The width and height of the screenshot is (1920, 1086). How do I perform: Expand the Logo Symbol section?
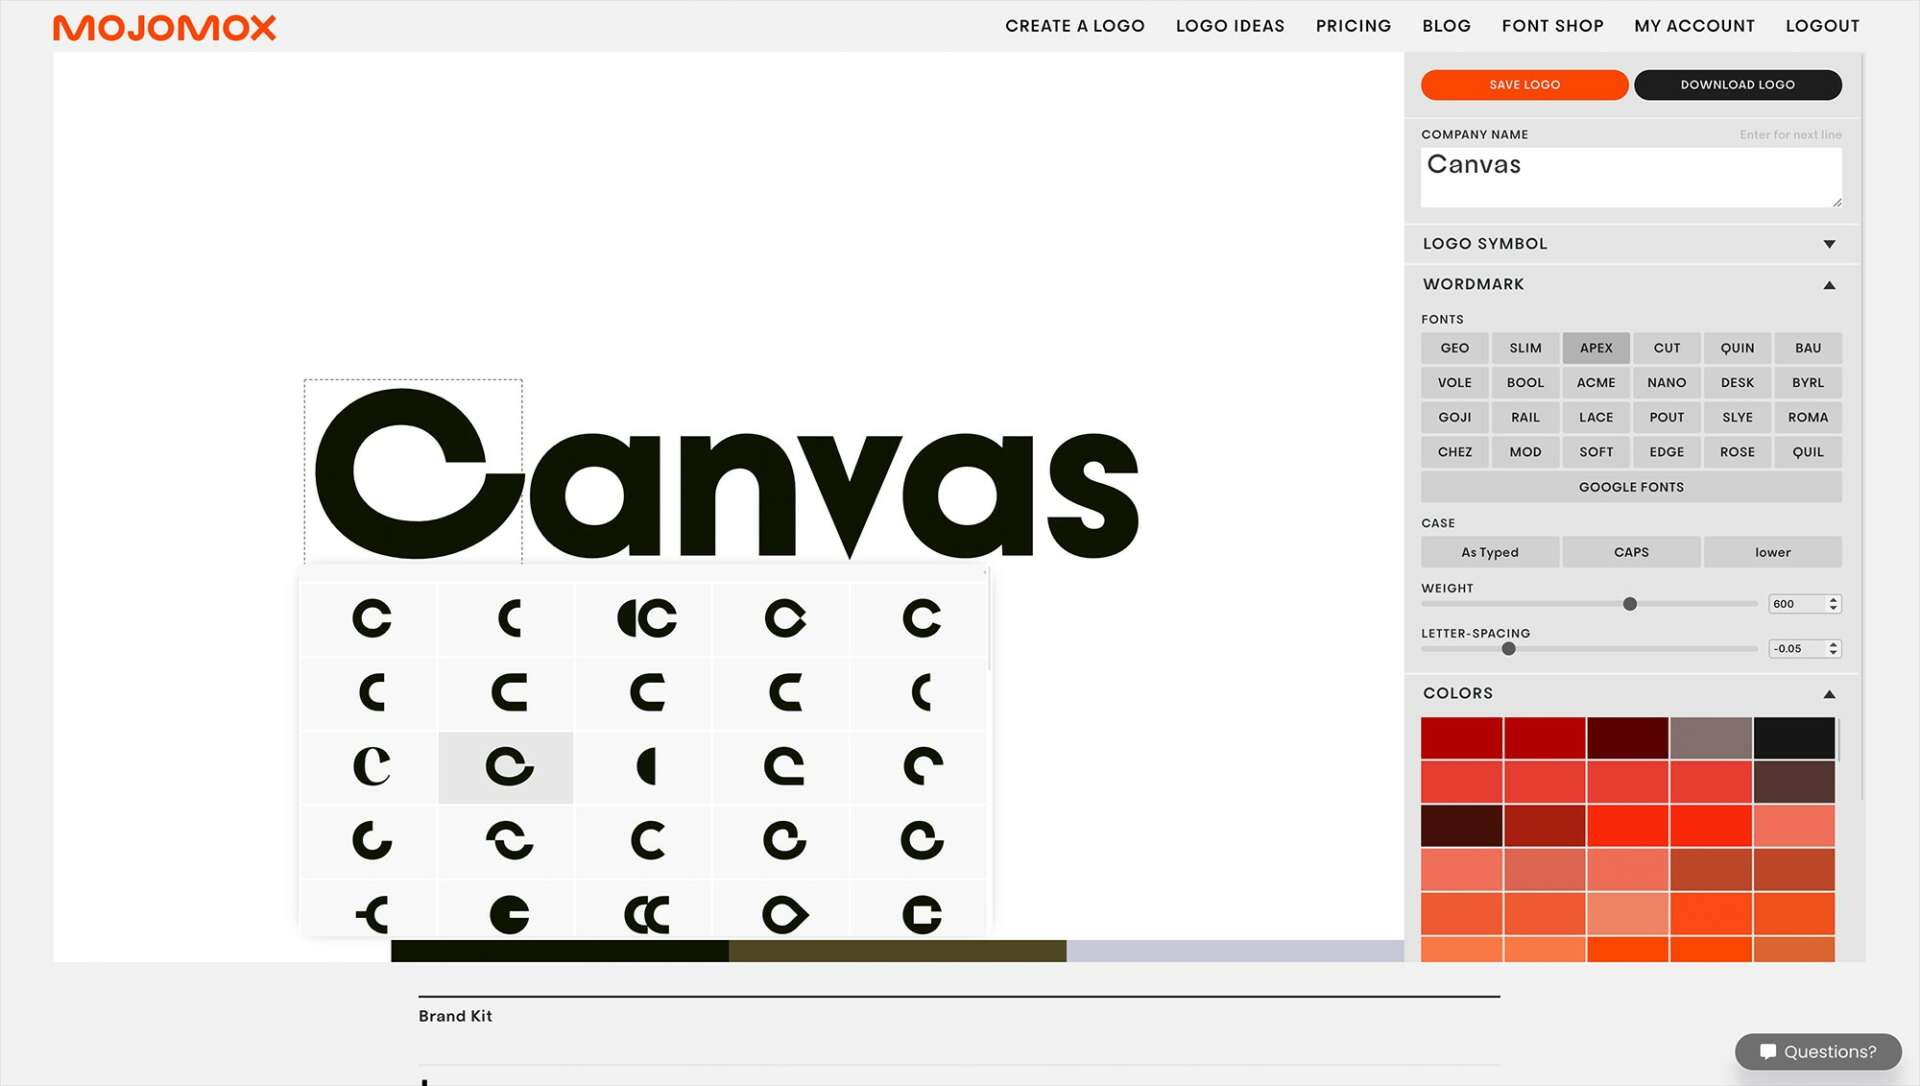[1828, 244]
